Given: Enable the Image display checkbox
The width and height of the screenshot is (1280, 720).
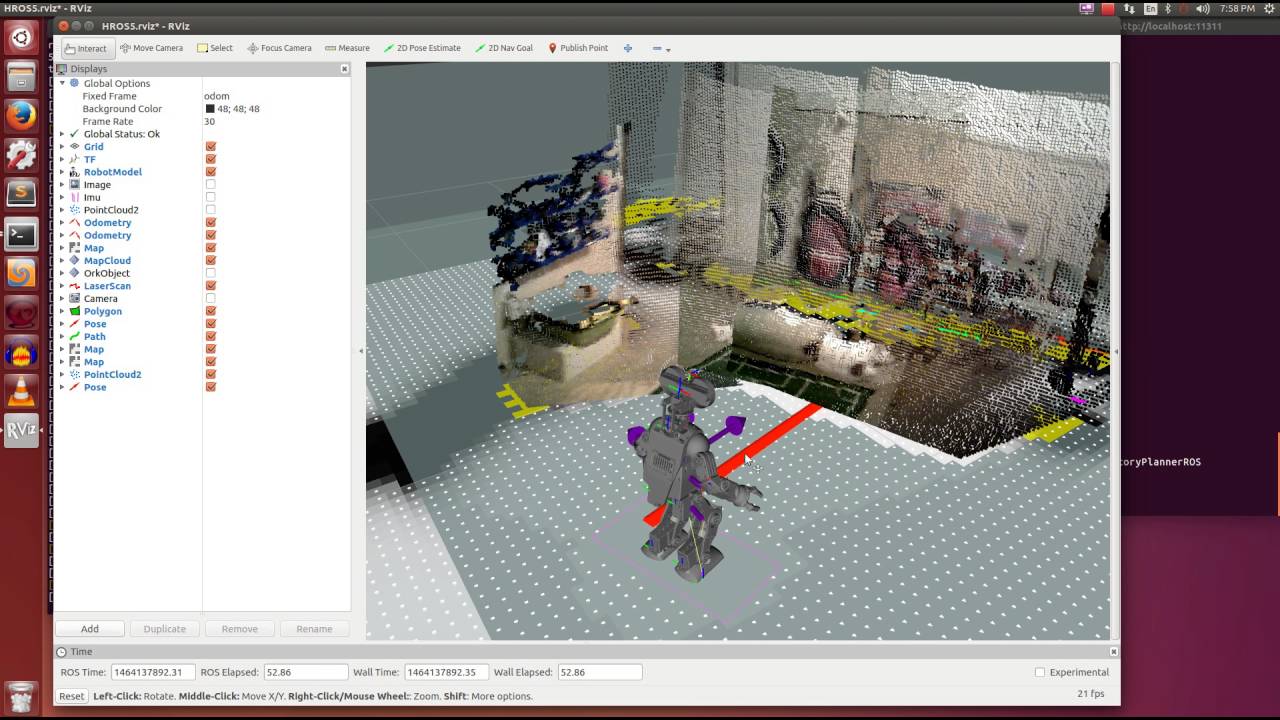Looking at the screenshot, I should (x=211, y=185).
